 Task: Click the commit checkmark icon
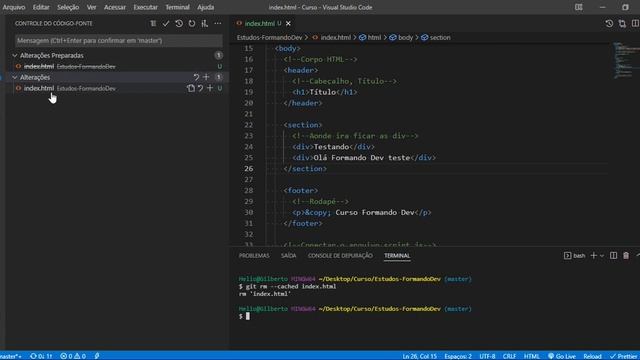click(x=166, y=24)
